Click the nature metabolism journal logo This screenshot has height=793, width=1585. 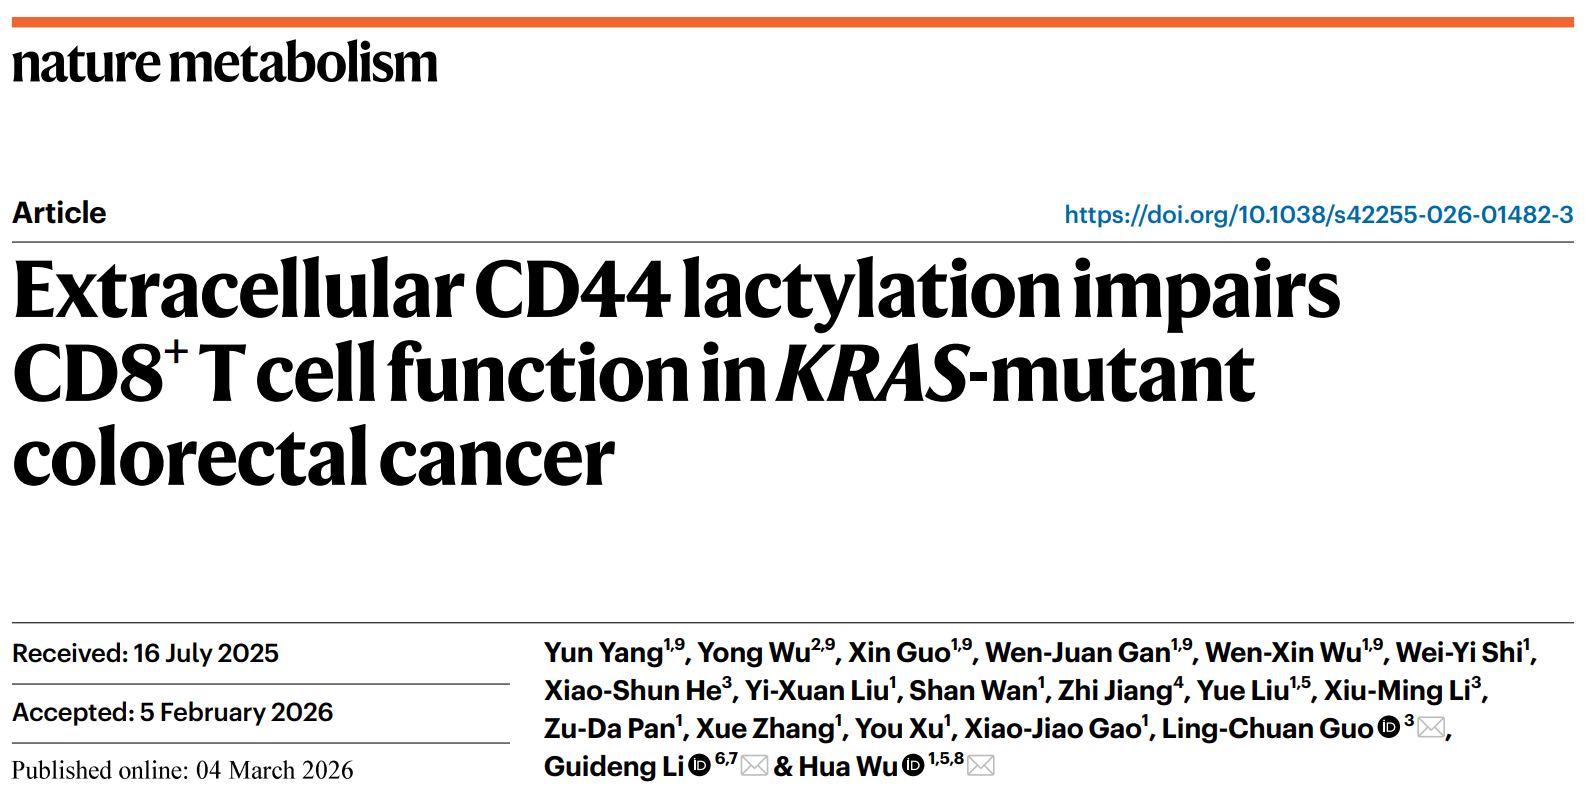click(225, 62)
